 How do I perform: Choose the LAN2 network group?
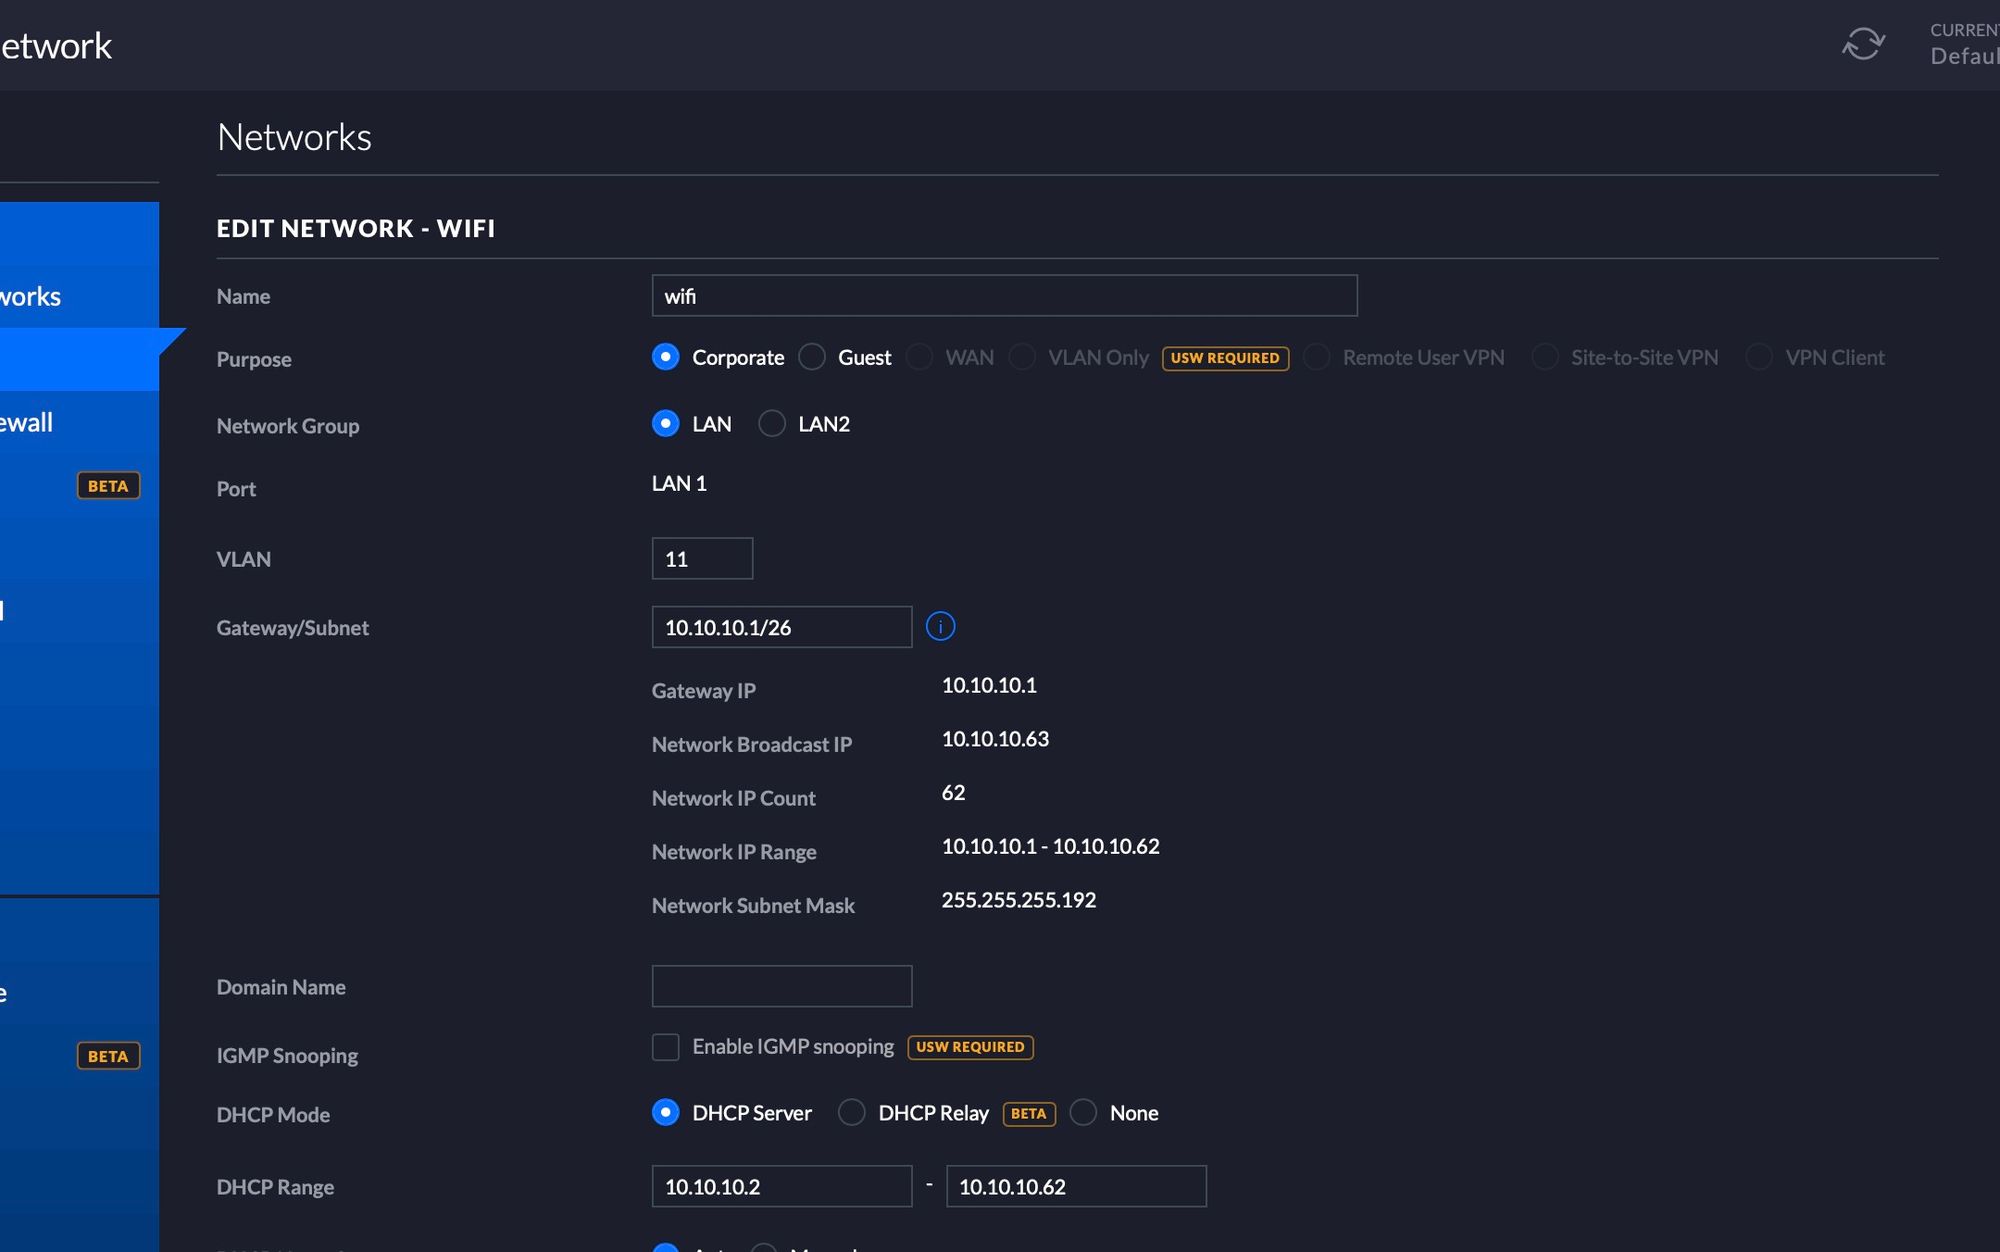click(772, 424)
